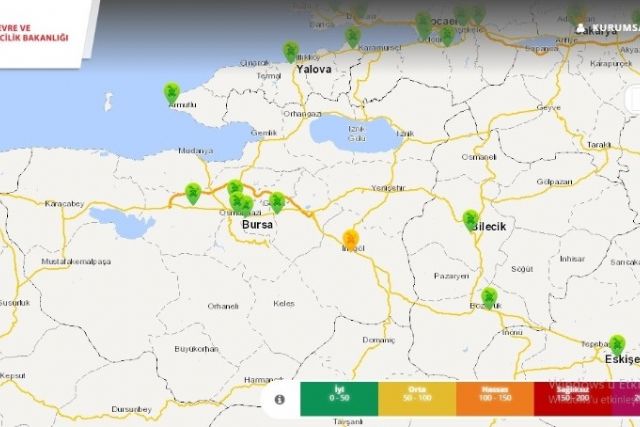The image size is (640, 427).
Task: Click the Domaniç town label
Action: click(x=379, y=340)
